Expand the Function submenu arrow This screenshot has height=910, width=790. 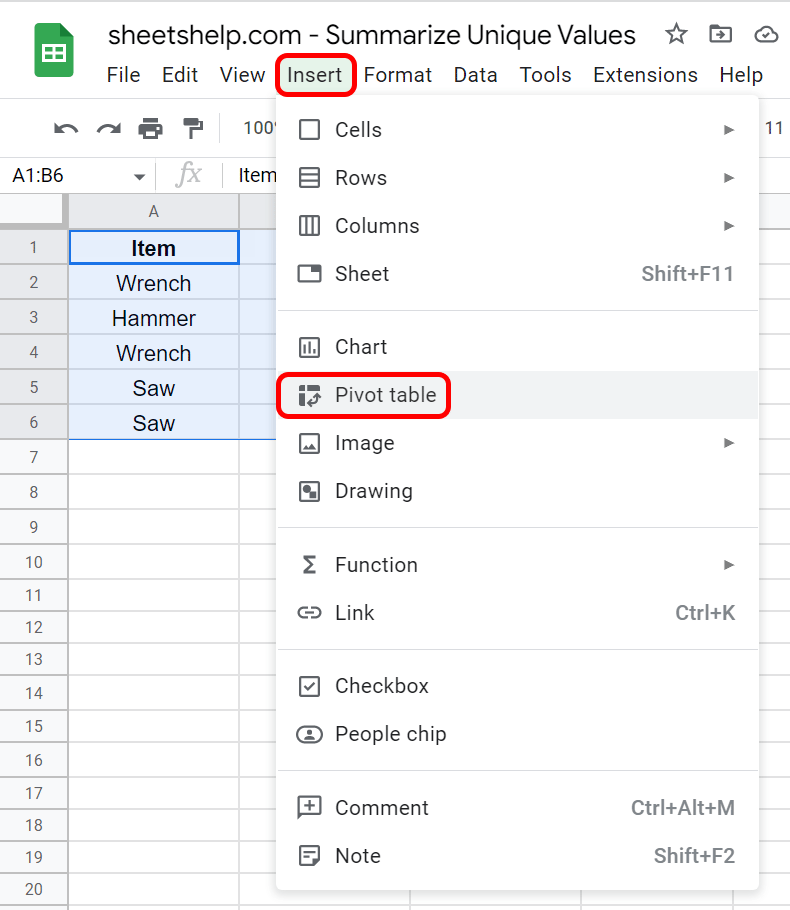(x=729, y=565)
